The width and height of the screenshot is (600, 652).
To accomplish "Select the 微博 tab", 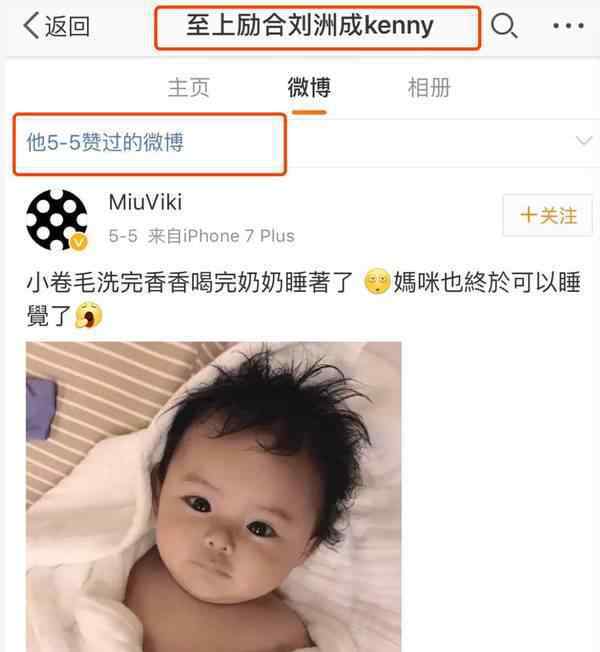I will 309,88.
